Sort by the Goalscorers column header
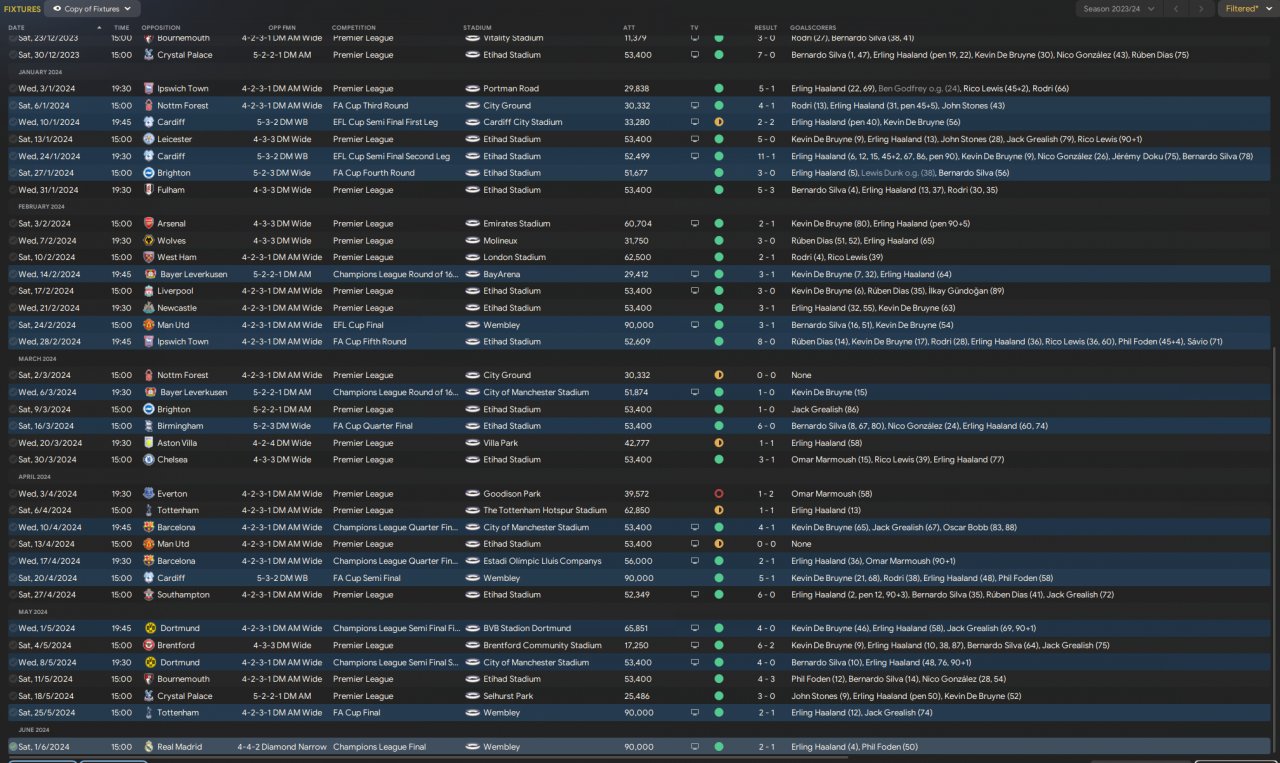Screen dimensions: 1280x763 pyautogui.click(x=813, y=27)
